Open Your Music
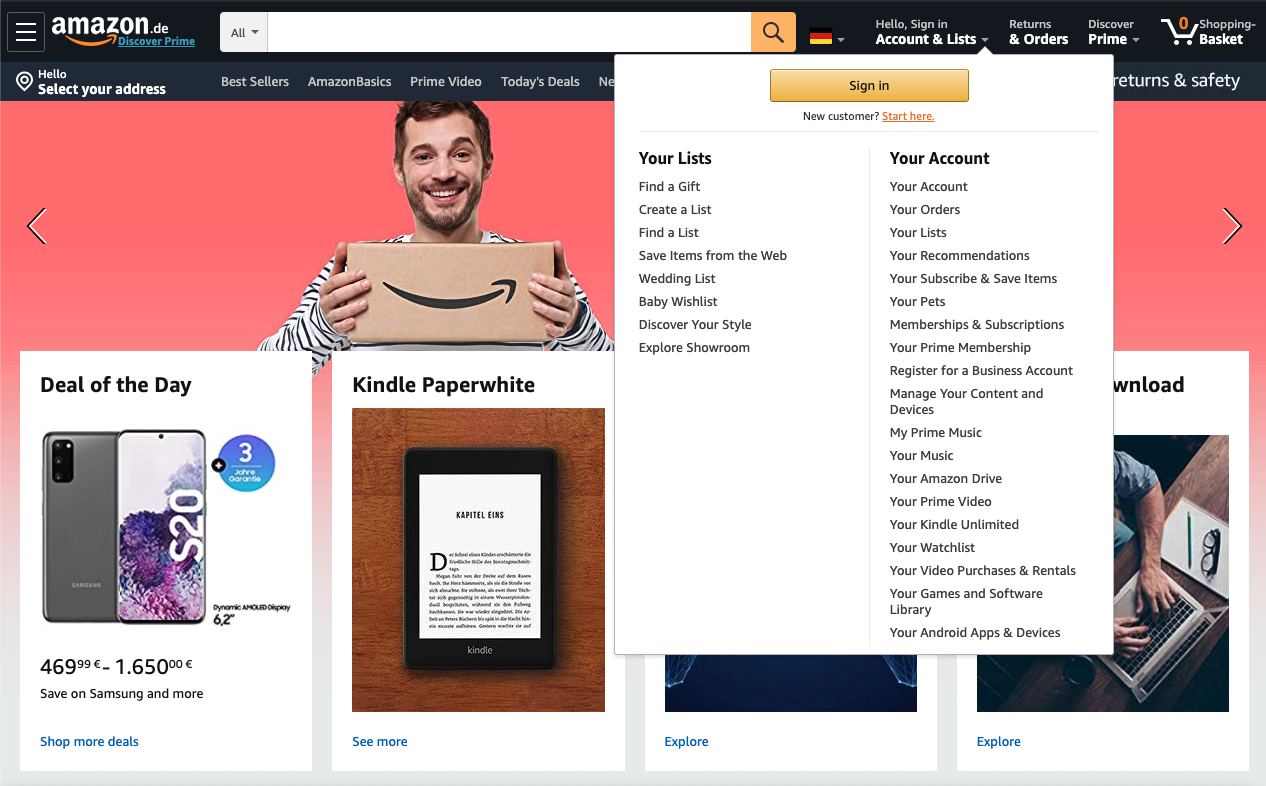Viewport: 1266px width, 786px height. [922, 455]
